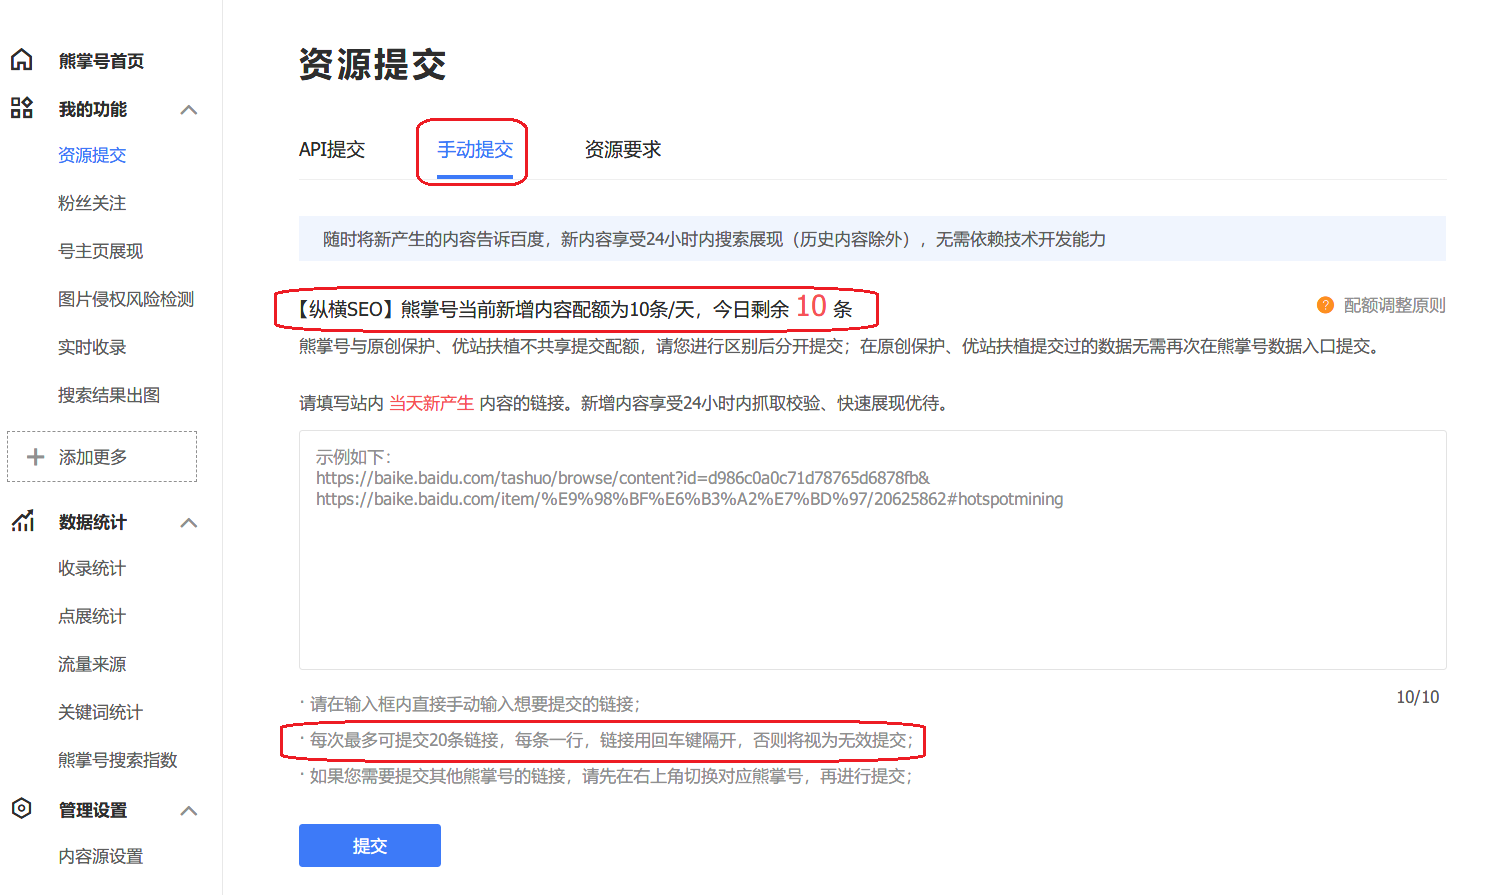Collapse the 管理设置 section chevron
1498x895 pixels.
coord(189,810)
